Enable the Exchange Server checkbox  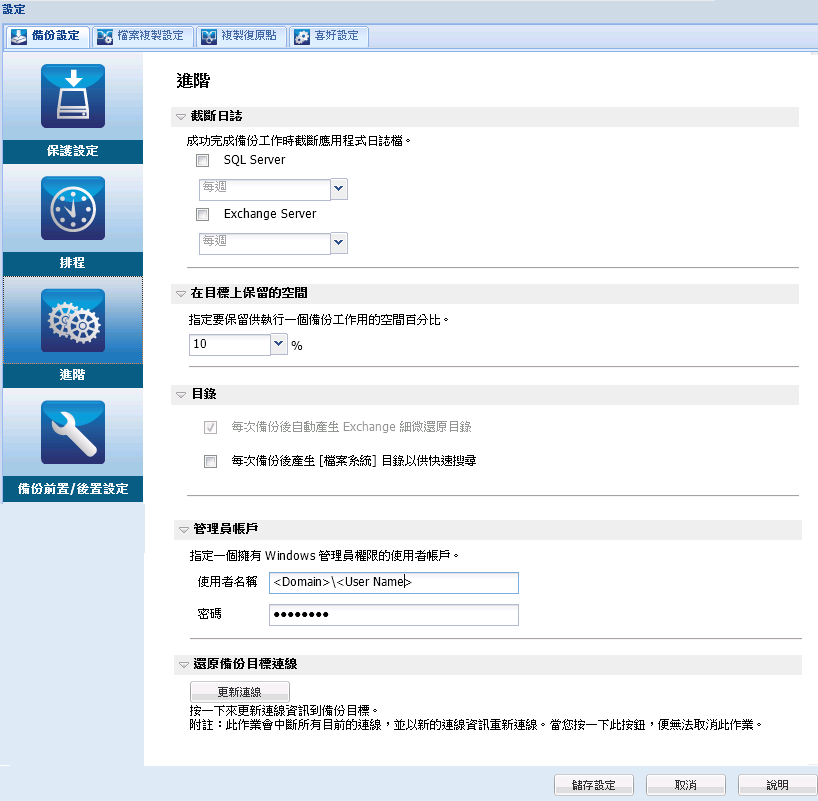[x=202, y=214]
